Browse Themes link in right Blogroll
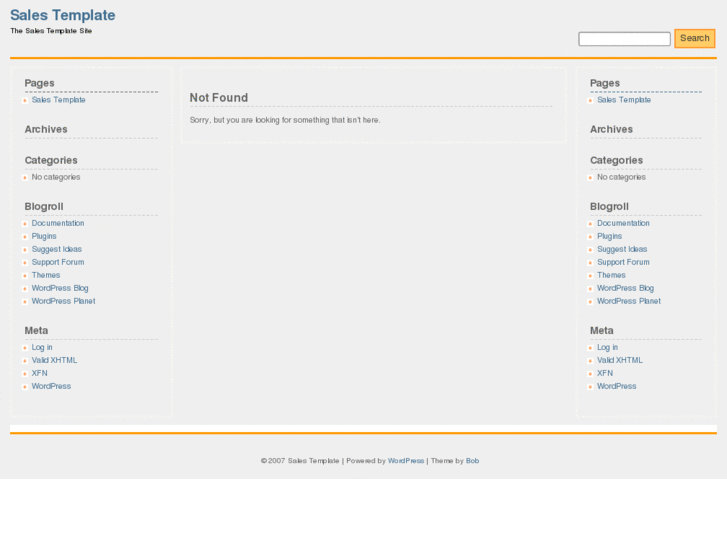Viewport: 727px width, 545px height. tap(611, 275)
